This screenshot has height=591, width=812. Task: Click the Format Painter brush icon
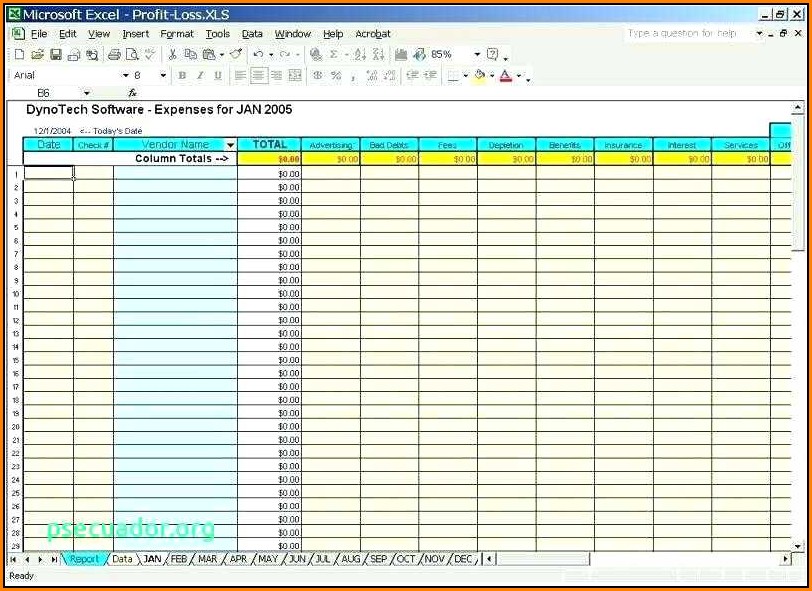pyautogui.click(x=236, y=55)
